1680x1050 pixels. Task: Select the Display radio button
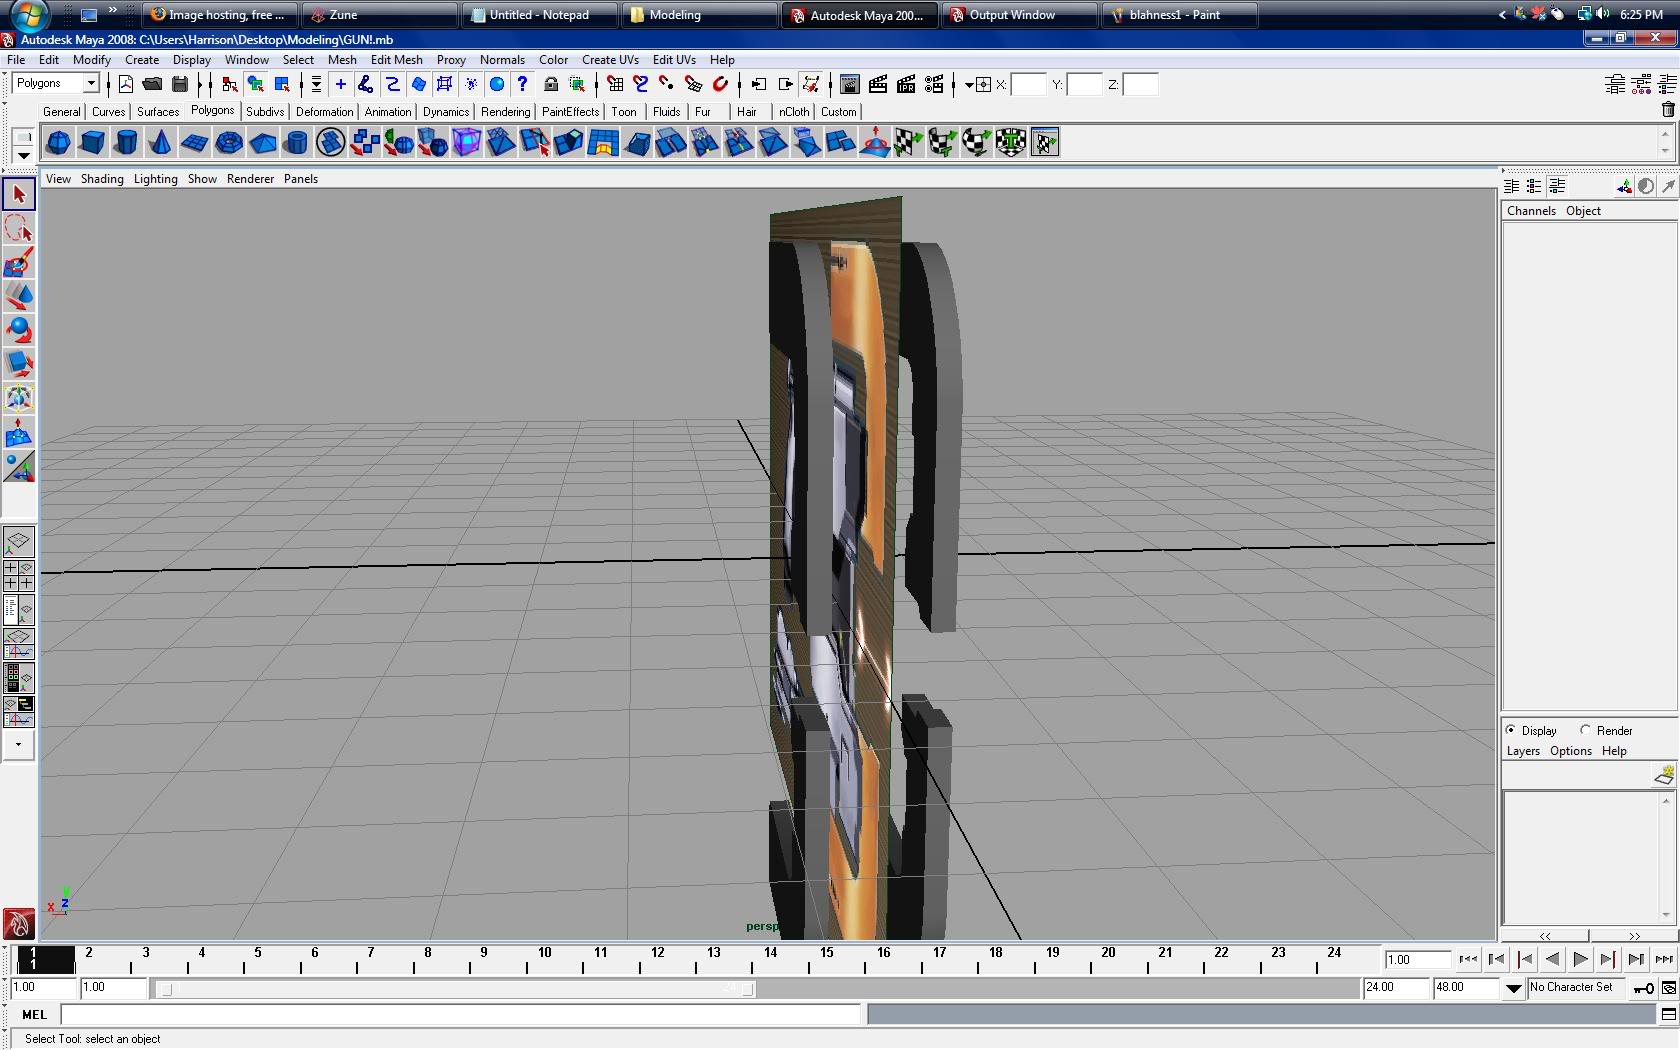pos(1511,730)
